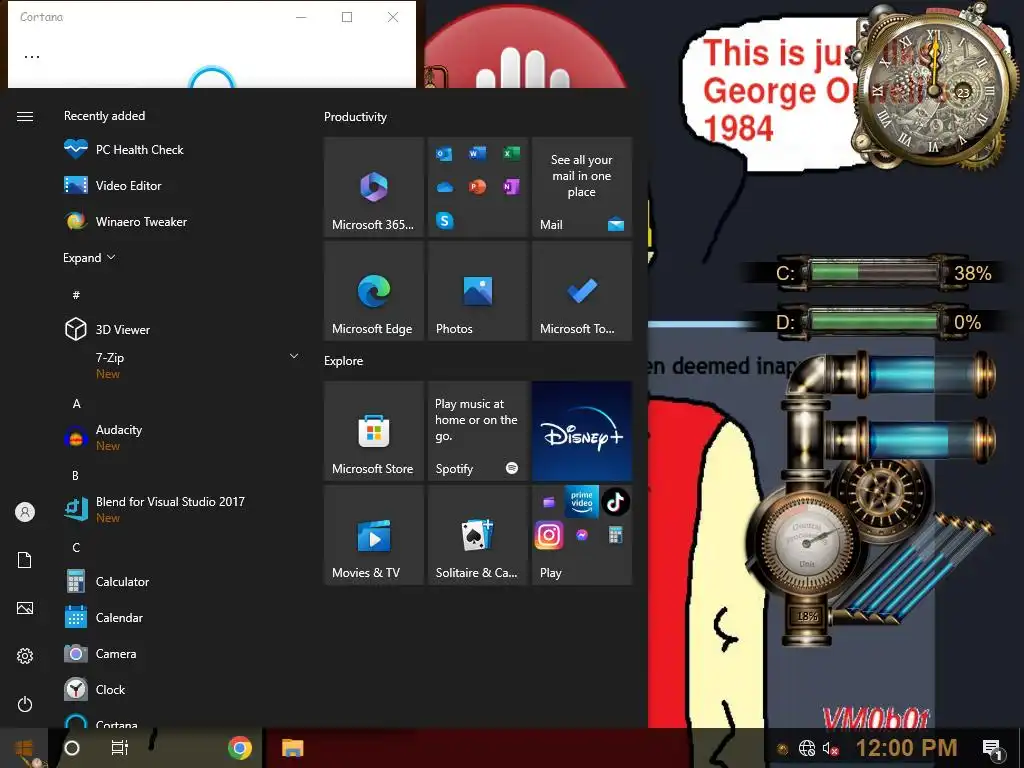
Task: Click the Cortana window ellipsis menu
Action: pos(32,57)
